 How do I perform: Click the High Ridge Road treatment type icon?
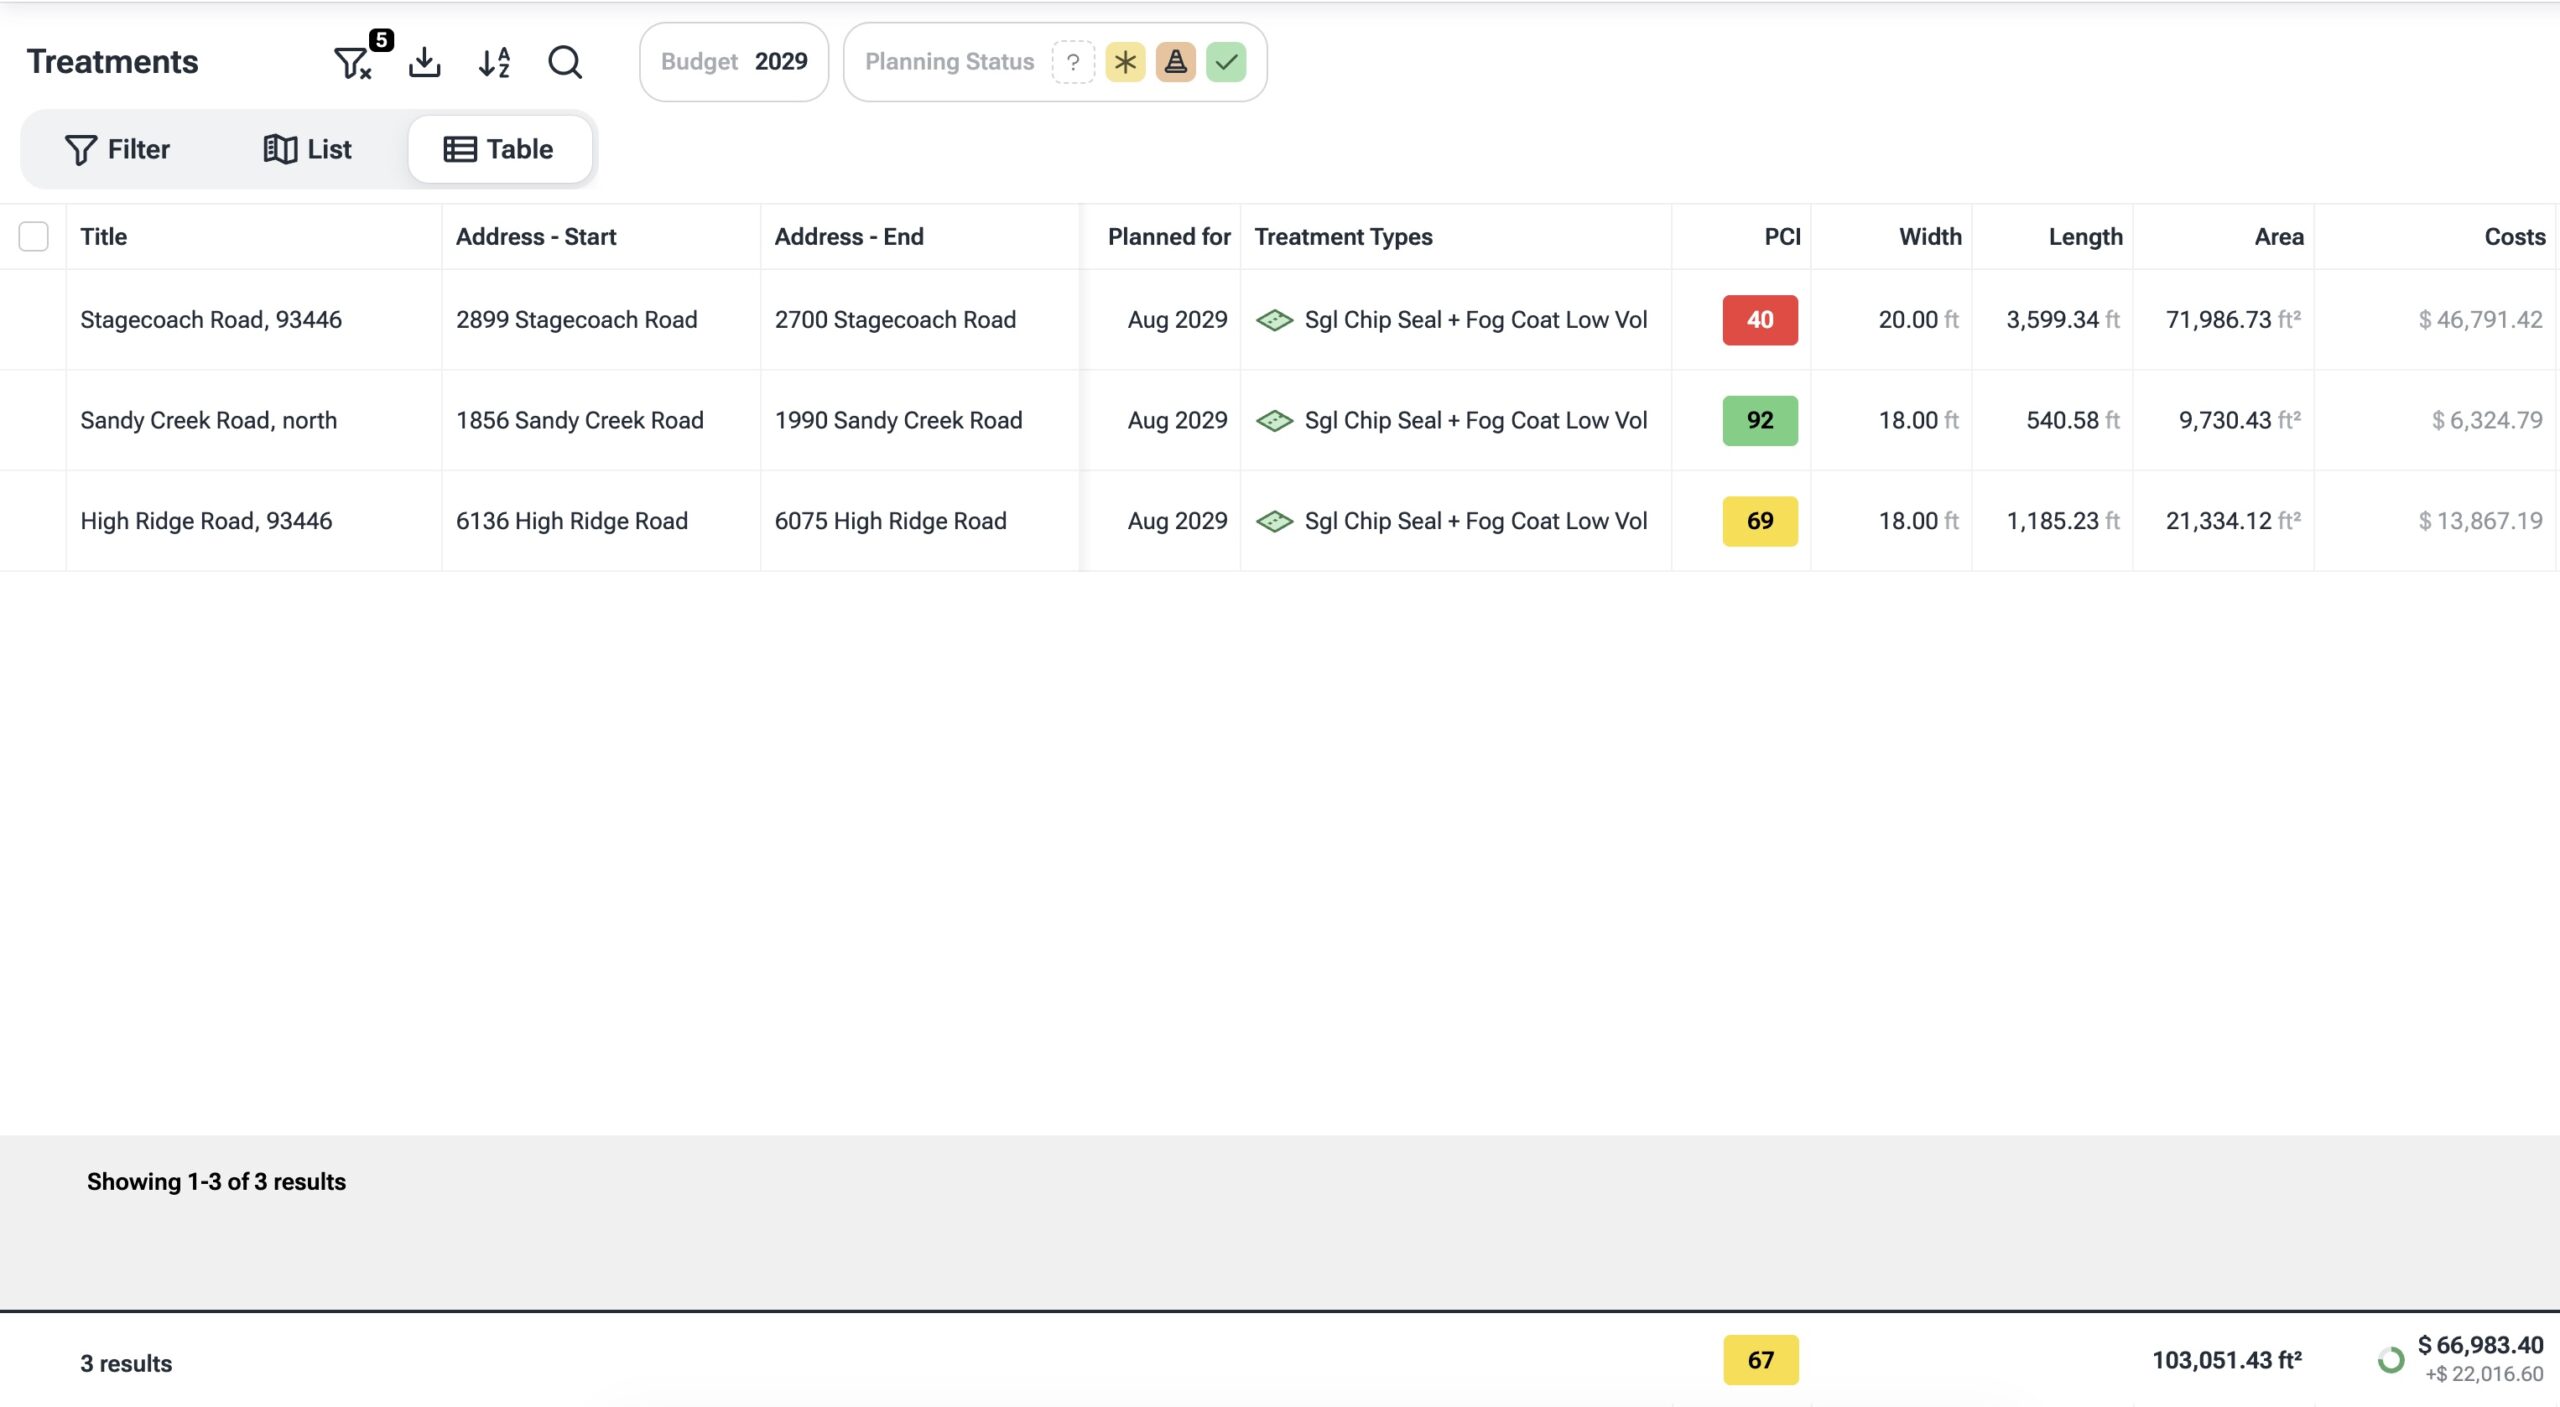1274,521
